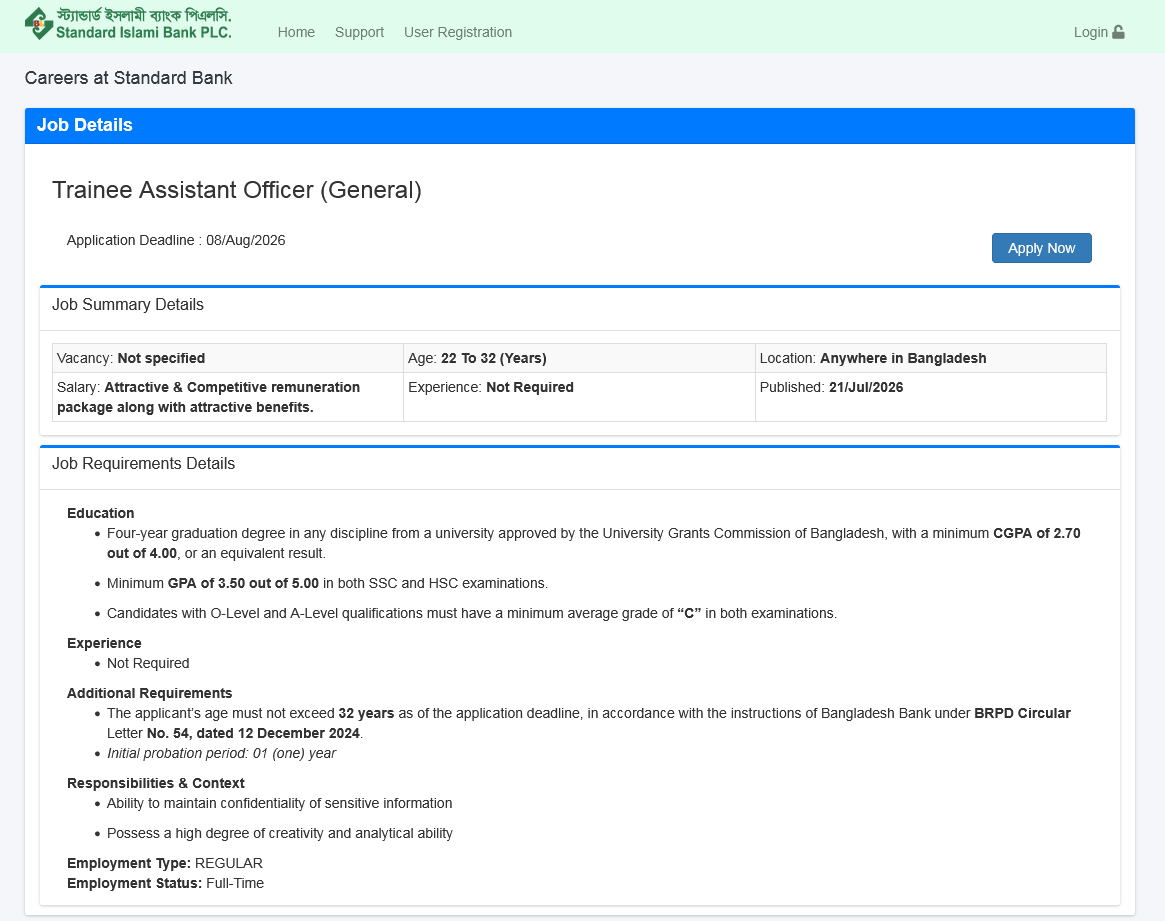Click the Education section label
1165x921 pixels.
pyautogui.click(x=100, y=513)
